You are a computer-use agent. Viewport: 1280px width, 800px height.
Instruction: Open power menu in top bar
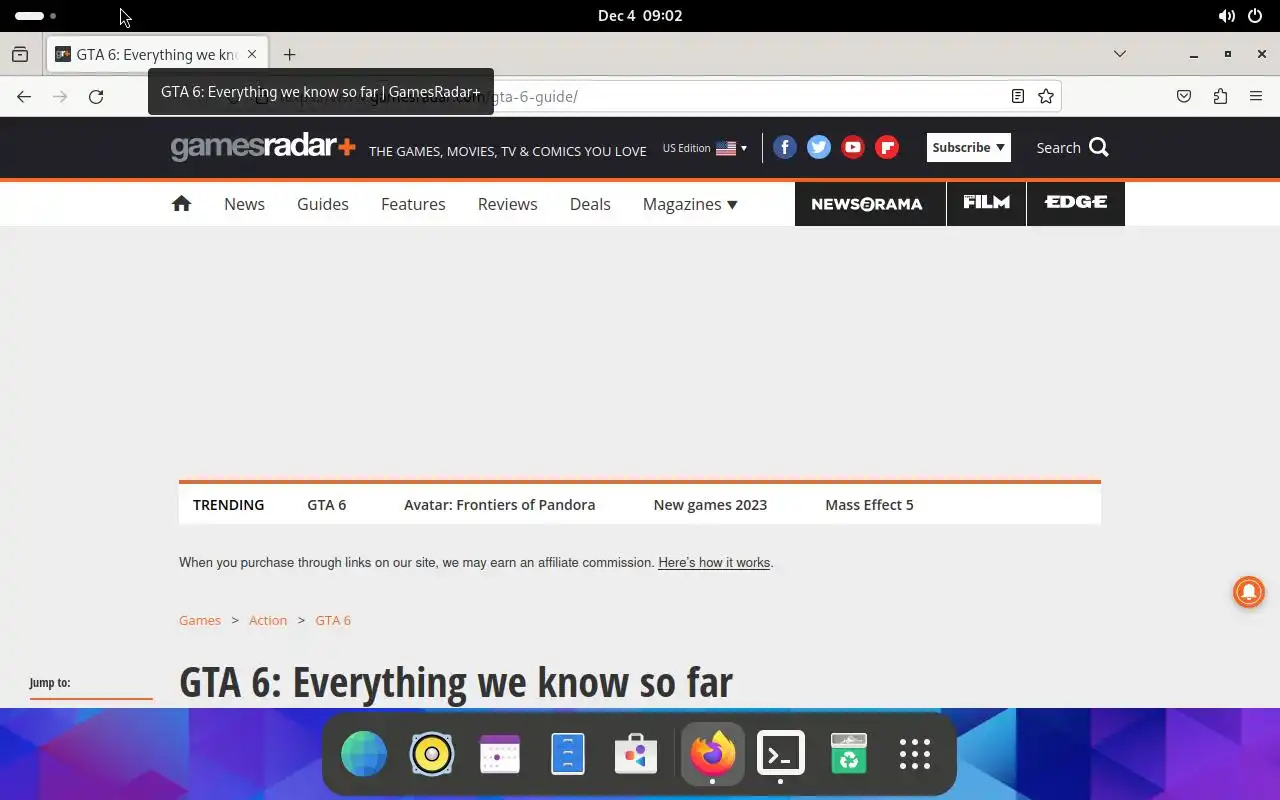[x=1255, y=16]
